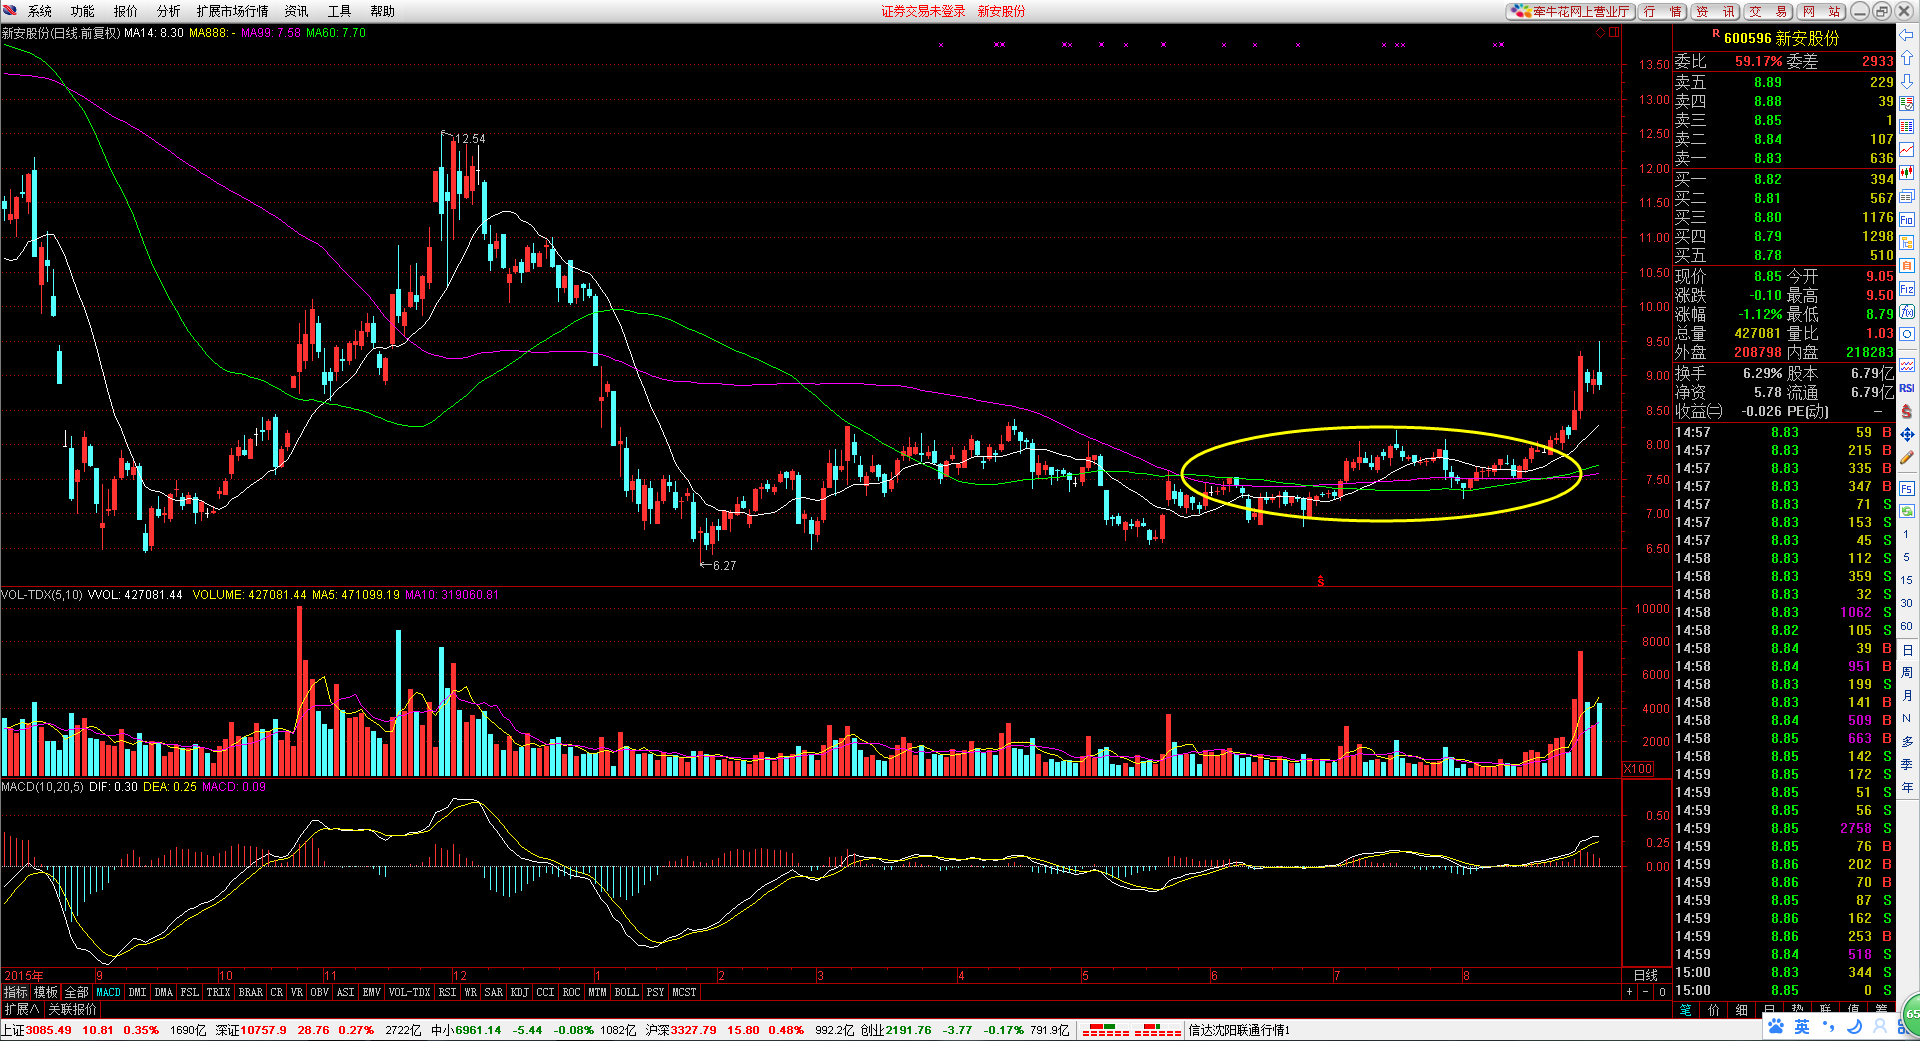
Task: Click the 交易 button in title bar
Action: click(1769, 11)
